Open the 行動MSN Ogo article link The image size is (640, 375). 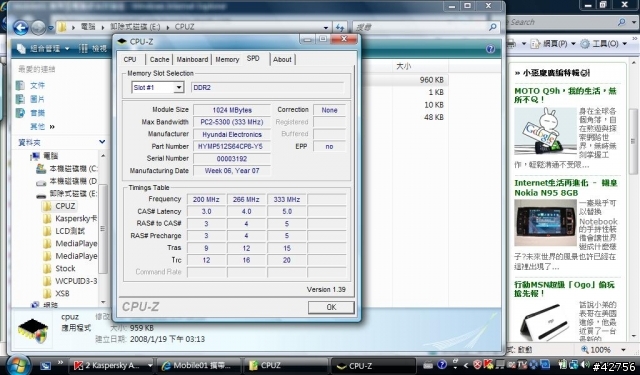point(564,289)
